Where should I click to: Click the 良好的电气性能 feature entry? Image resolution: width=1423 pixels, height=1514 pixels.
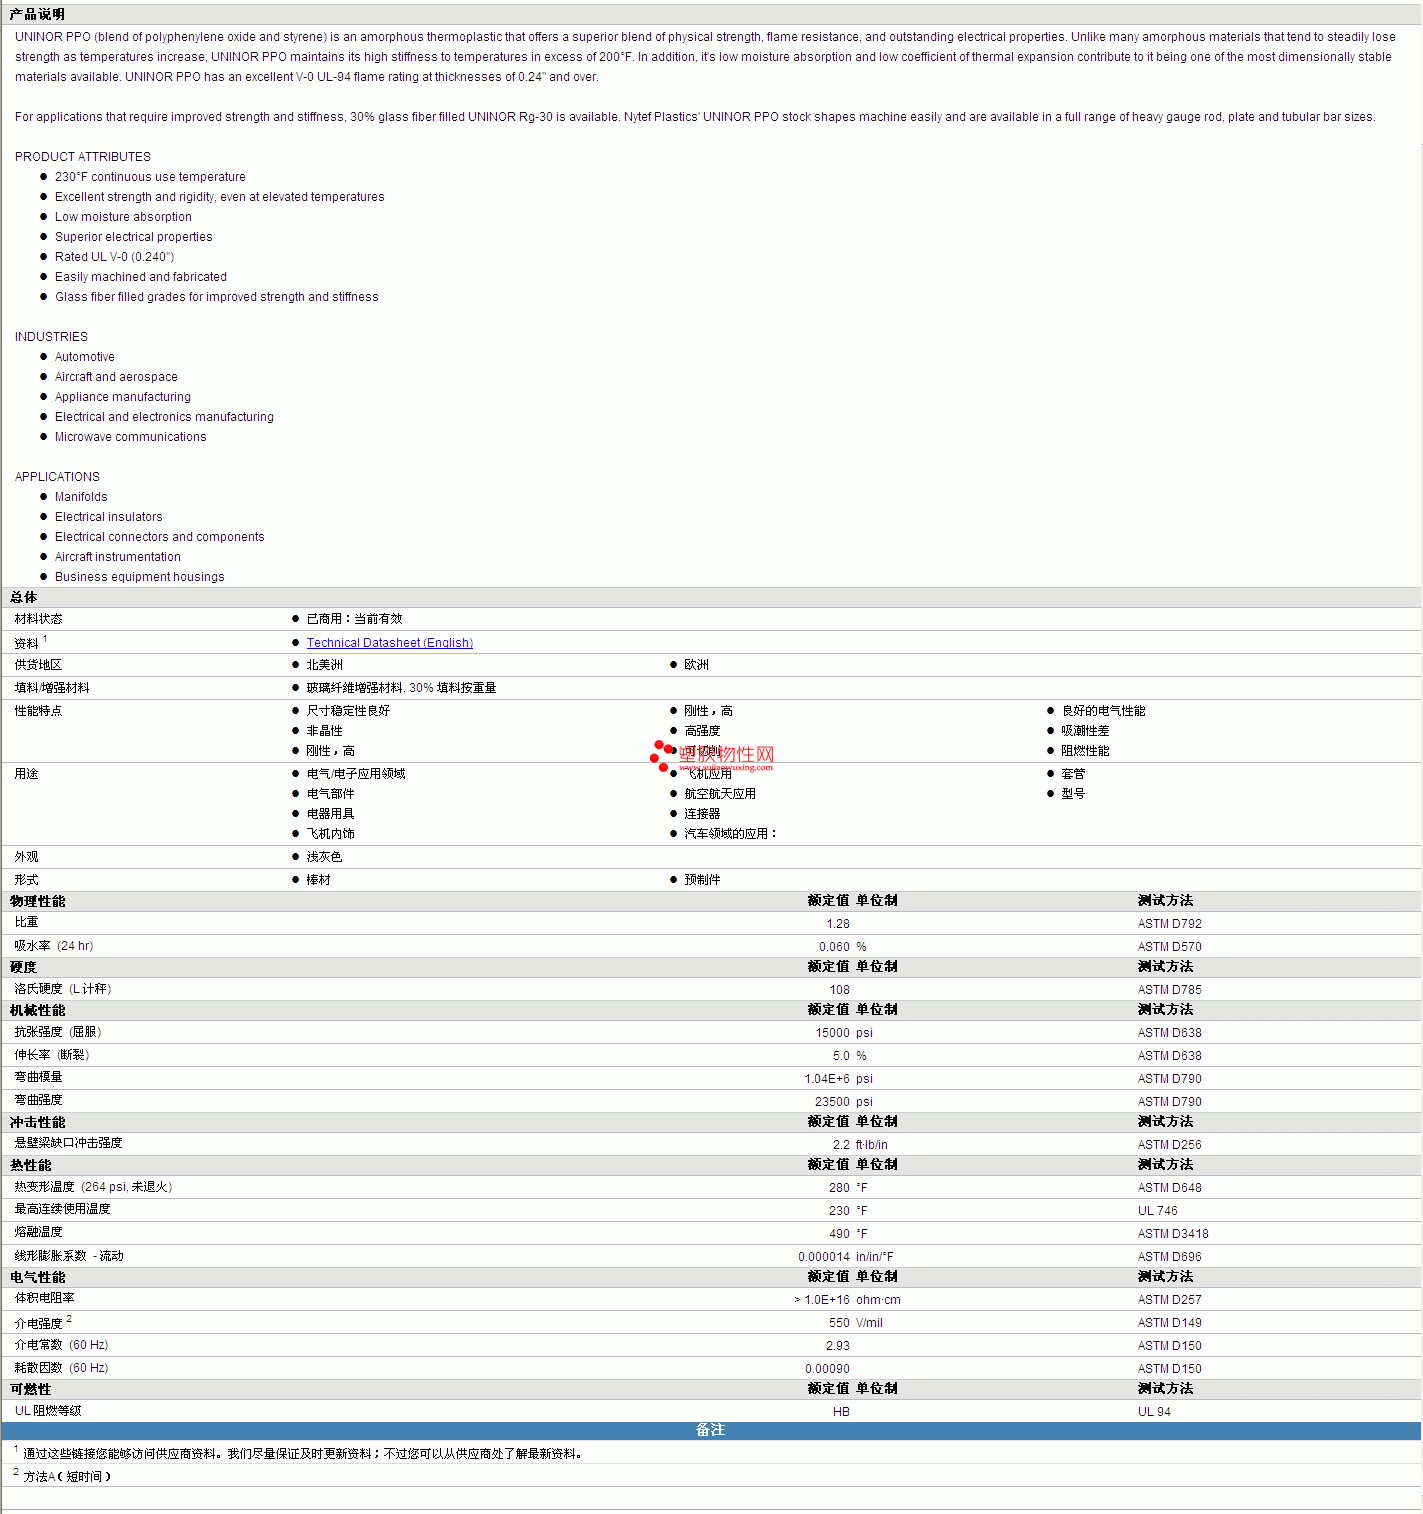(x=1103, y=711)
